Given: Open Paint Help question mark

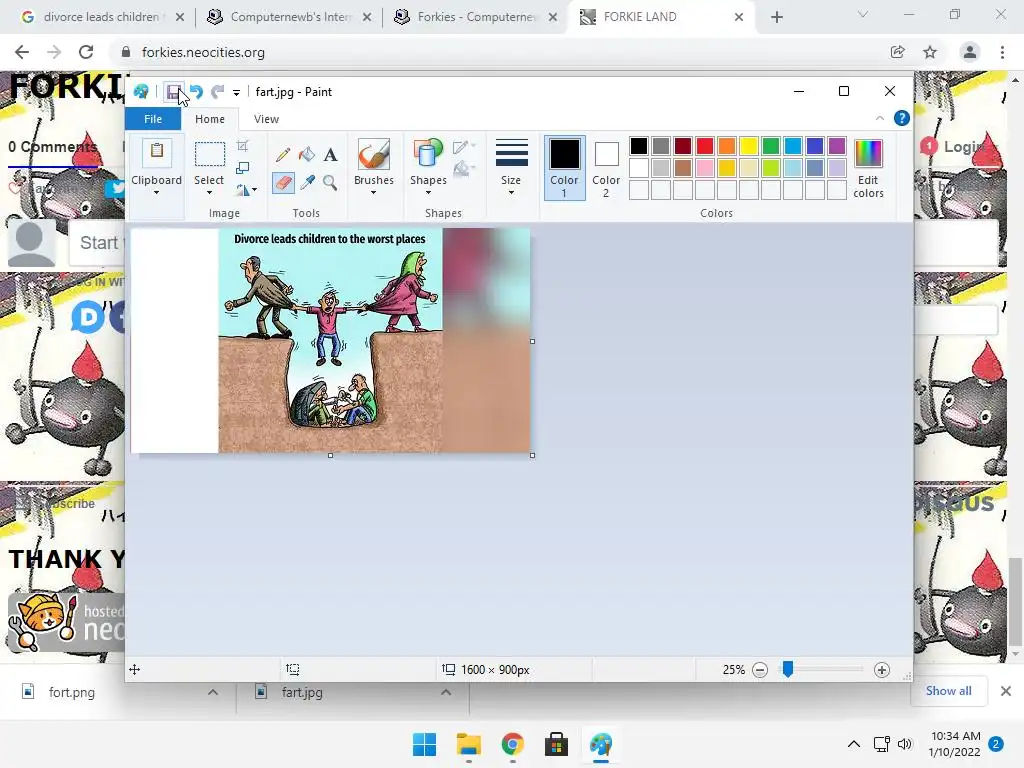Looking at the screenshot, I should pyautogui.click(x=902, y=118).
